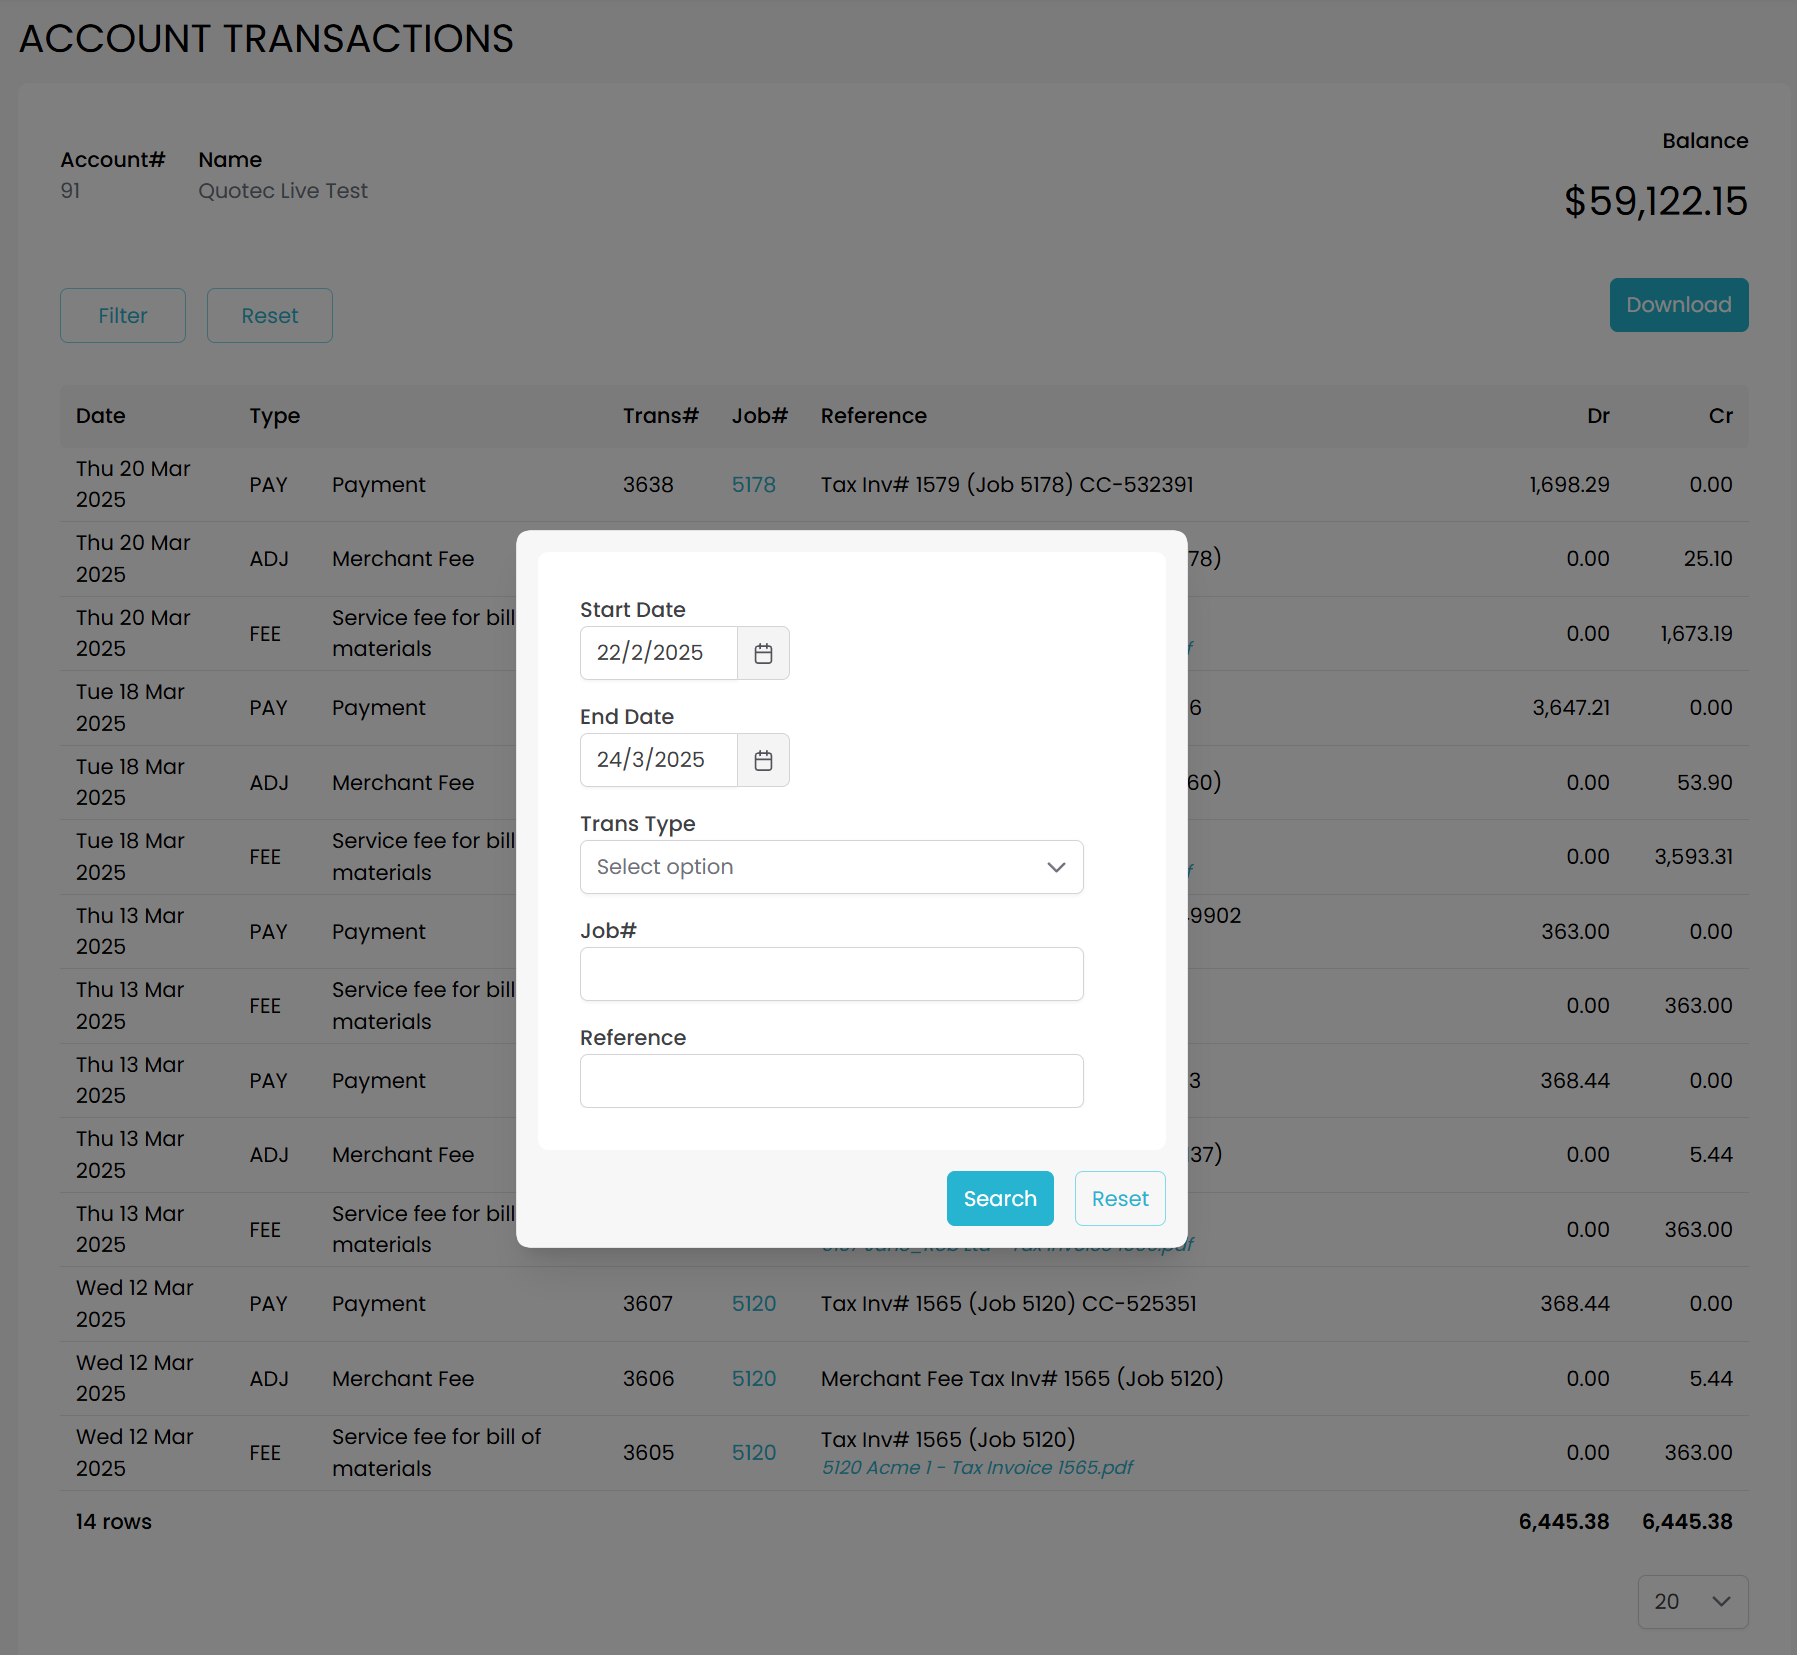This screenshot has height=1655, width=1797.
Task: Click the Reset button beside Filter
Action: click(269, 316)
